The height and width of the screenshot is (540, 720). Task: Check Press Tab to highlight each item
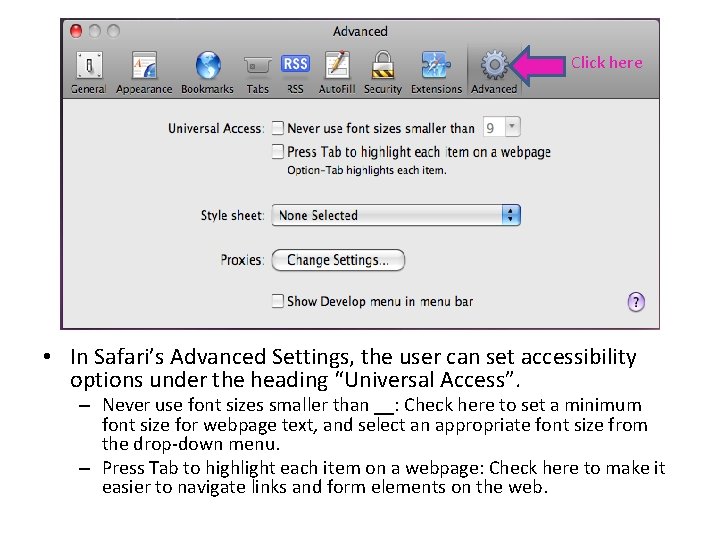click(x=278, y=152)
